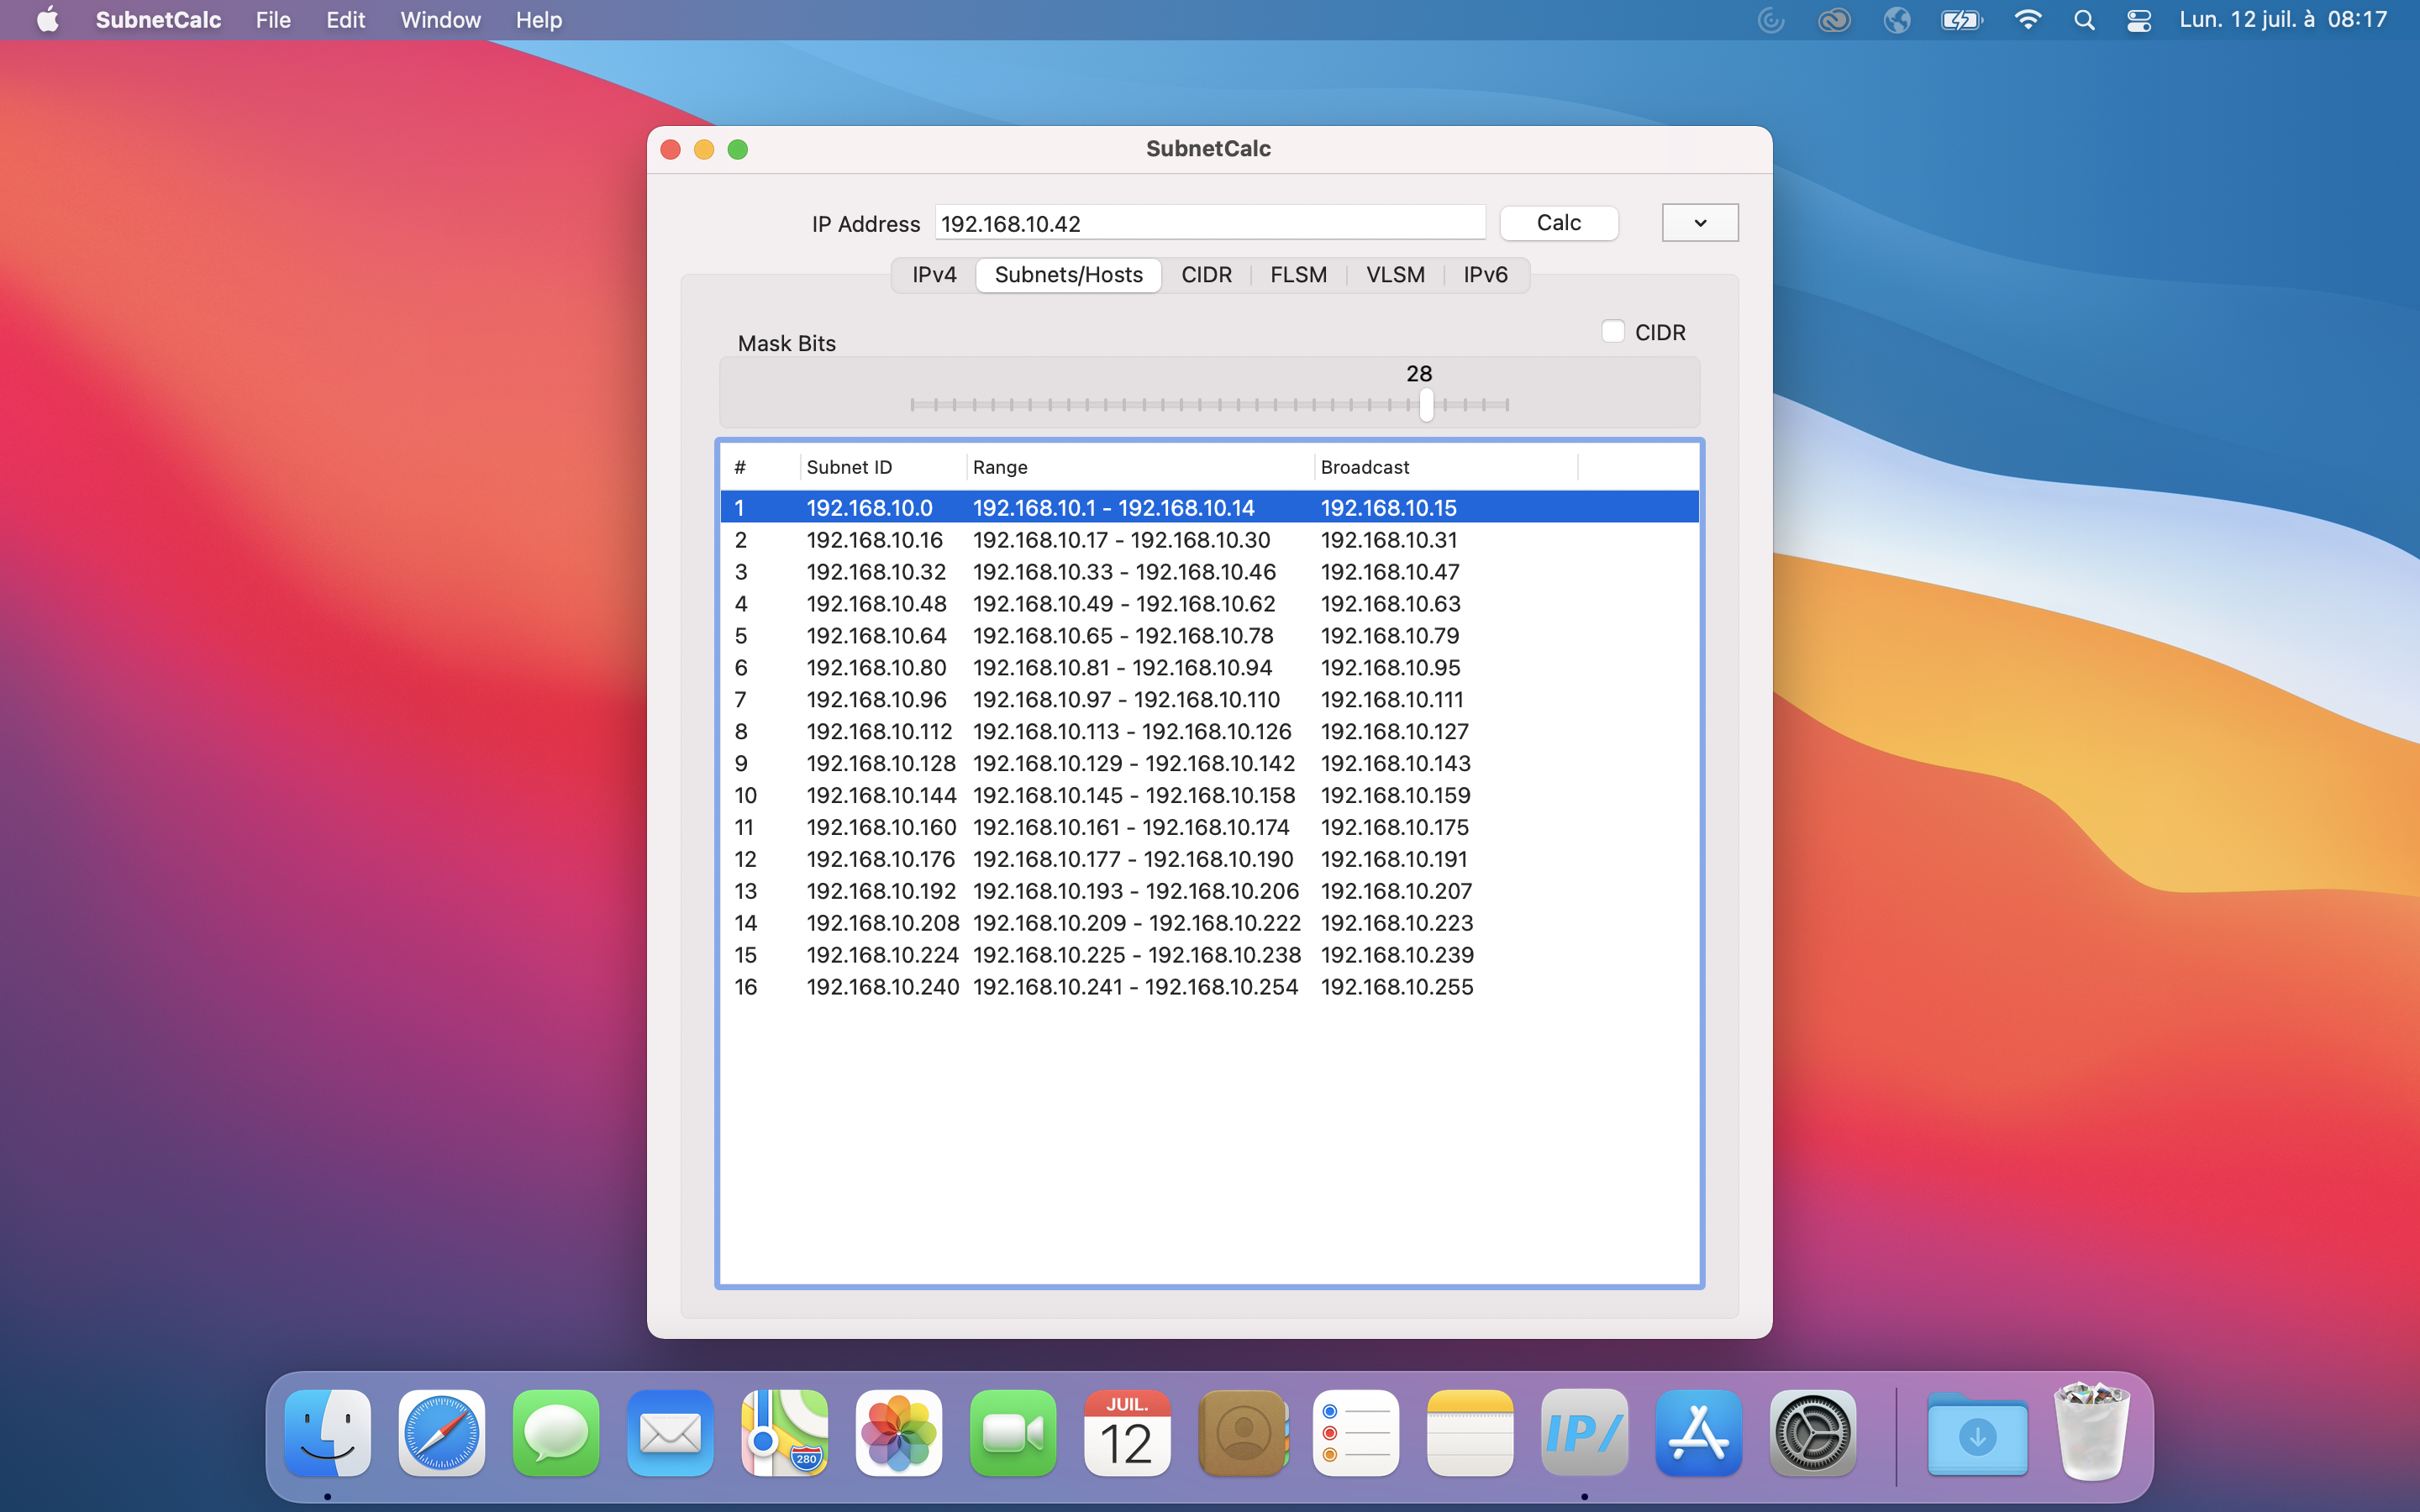The width and height of the screenshot is (2420, 1512).
Task: Adjust the Mask Bits slider
Action: click(1426, 404)
